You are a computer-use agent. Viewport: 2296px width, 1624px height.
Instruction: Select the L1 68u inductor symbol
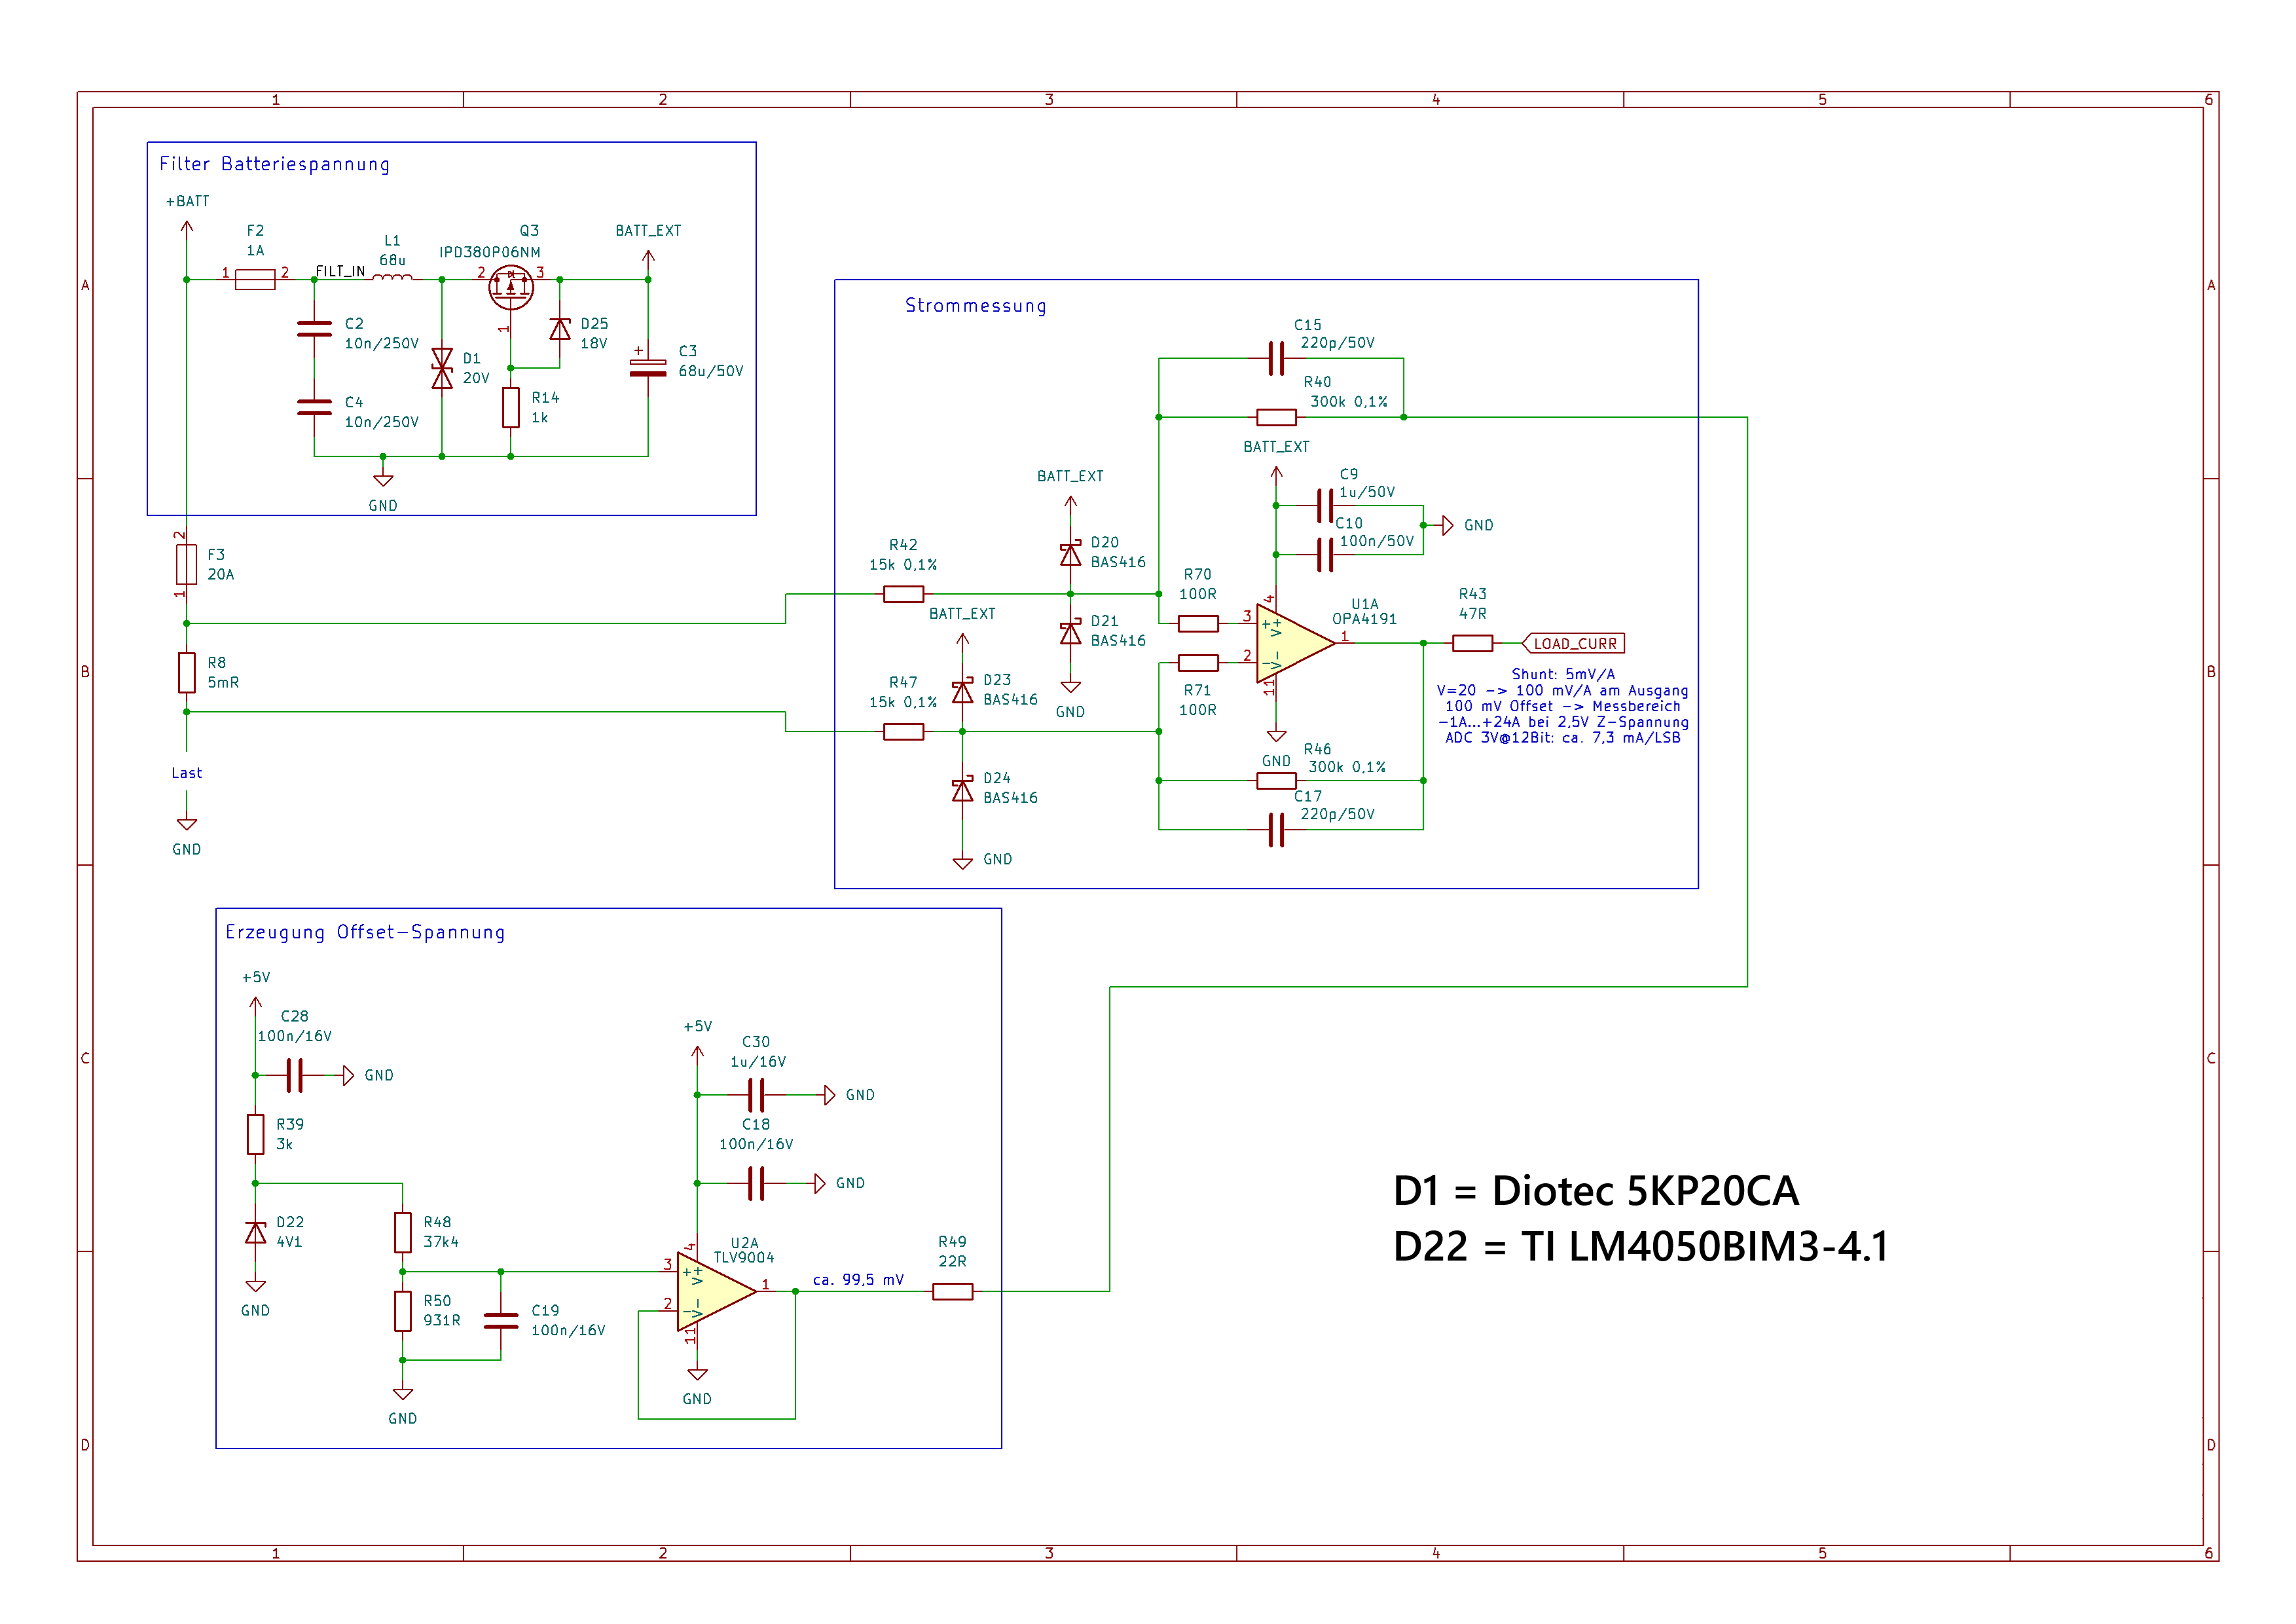point(392,279)
